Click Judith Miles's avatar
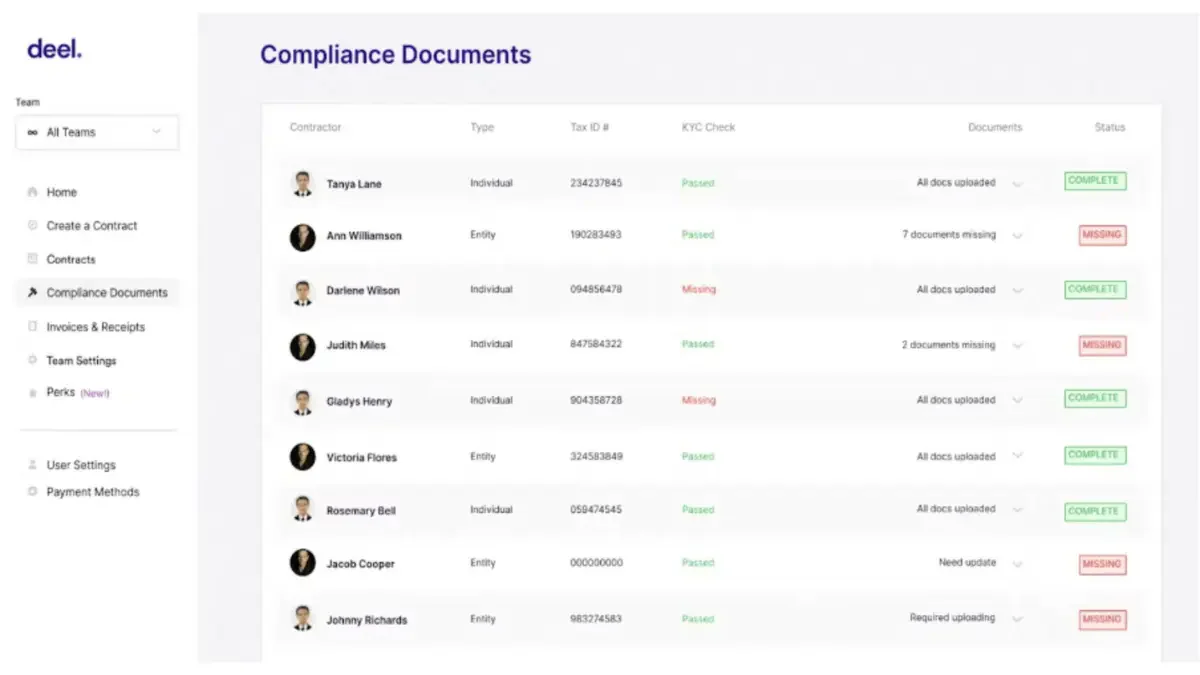 coord(302,346)
